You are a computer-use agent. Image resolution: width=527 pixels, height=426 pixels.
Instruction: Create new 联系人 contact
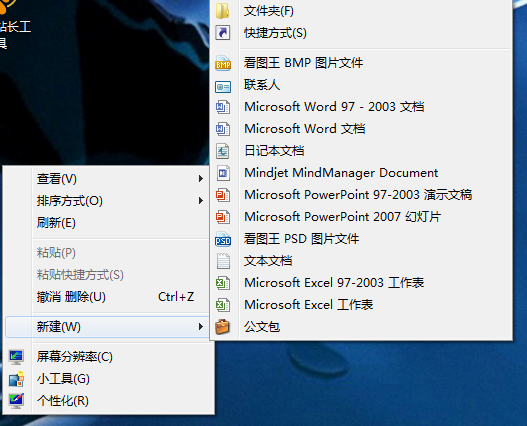pos(361,85)
